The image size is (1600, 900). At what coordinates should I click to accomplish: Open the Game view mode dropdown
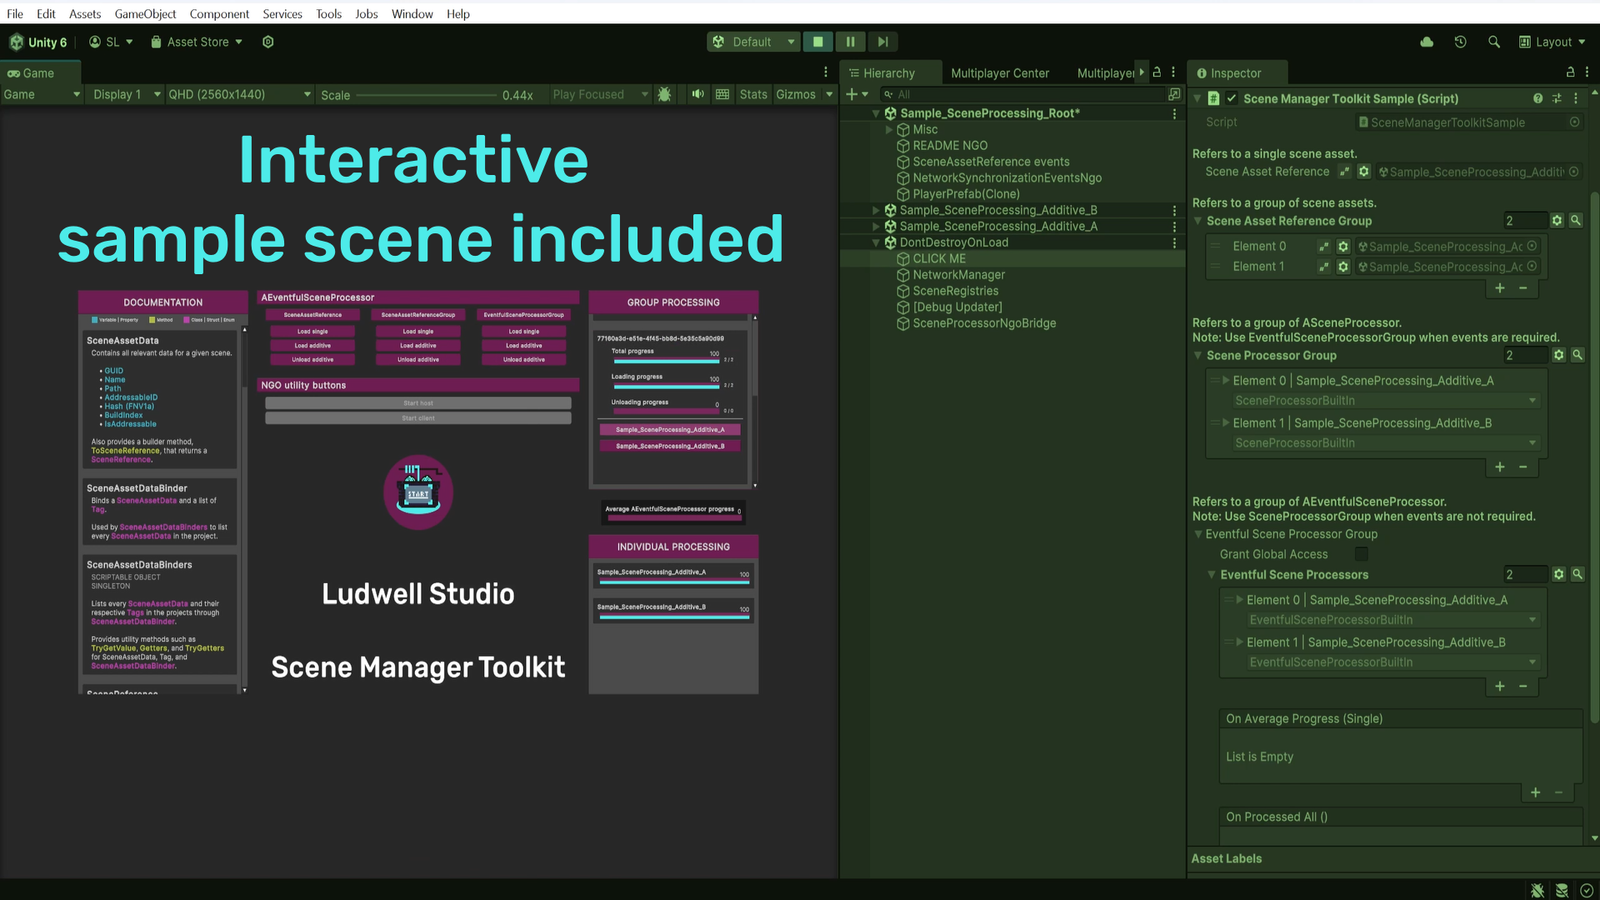[x=42, y=94]
